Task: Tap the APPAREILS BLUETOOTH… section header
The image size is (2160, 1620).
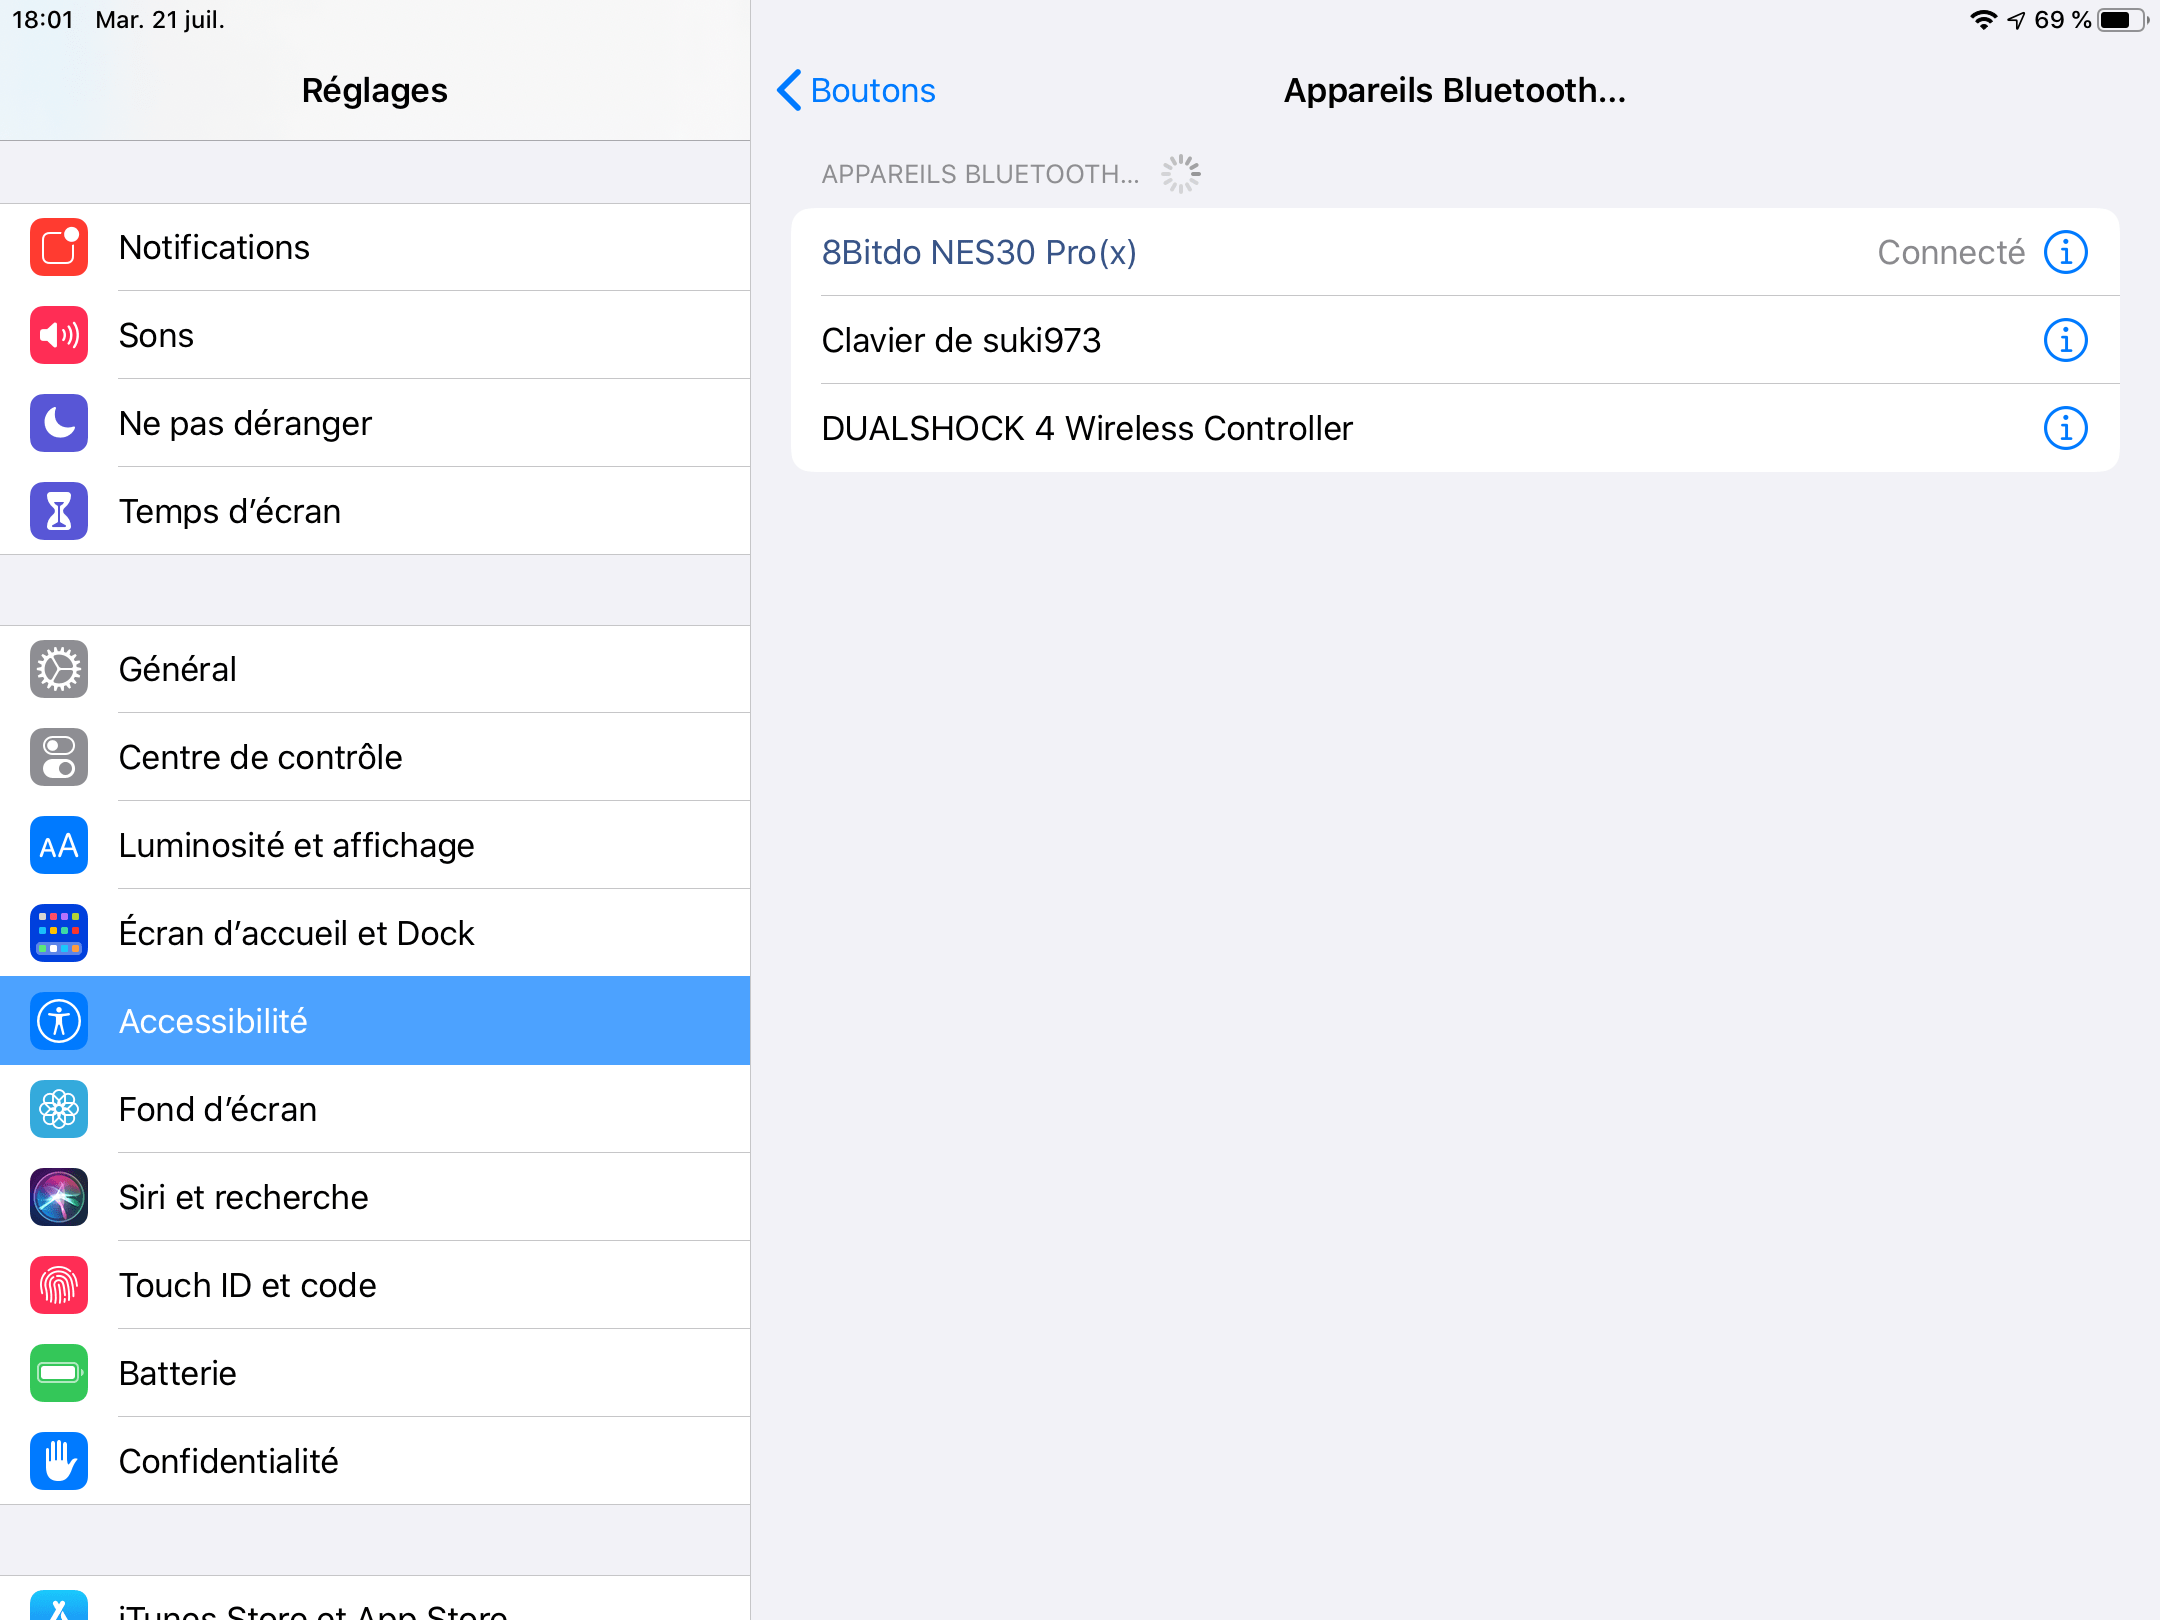Action: tap(980, 174)
